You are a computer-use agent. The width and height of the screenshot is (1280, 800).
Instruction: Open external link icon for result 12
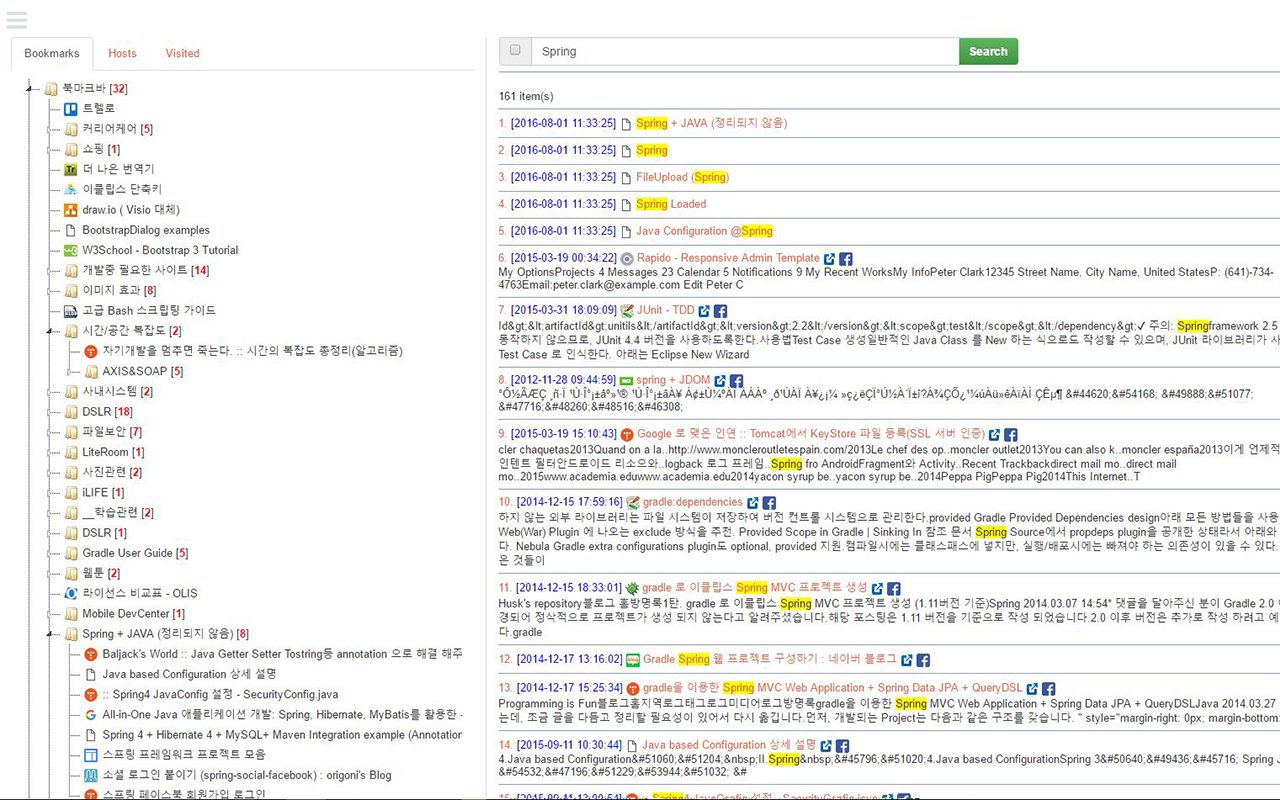(x=906, y=660)
